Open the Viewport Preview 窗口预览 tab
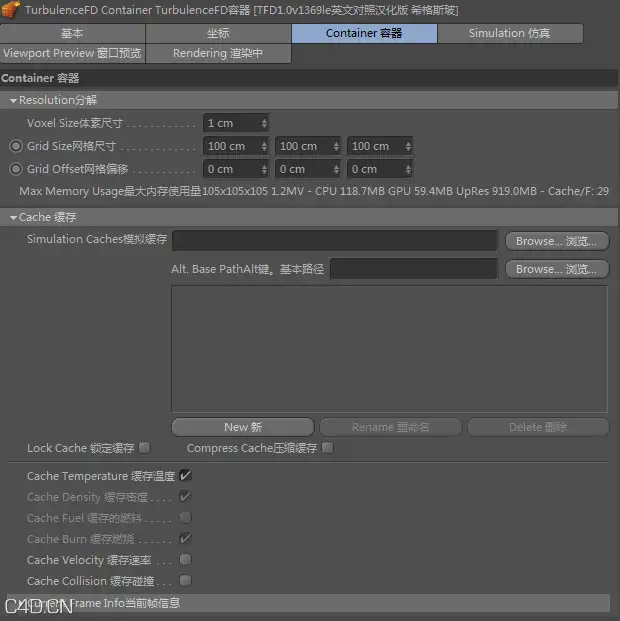Viewport: 620px width, 621px height. [72, 53]
